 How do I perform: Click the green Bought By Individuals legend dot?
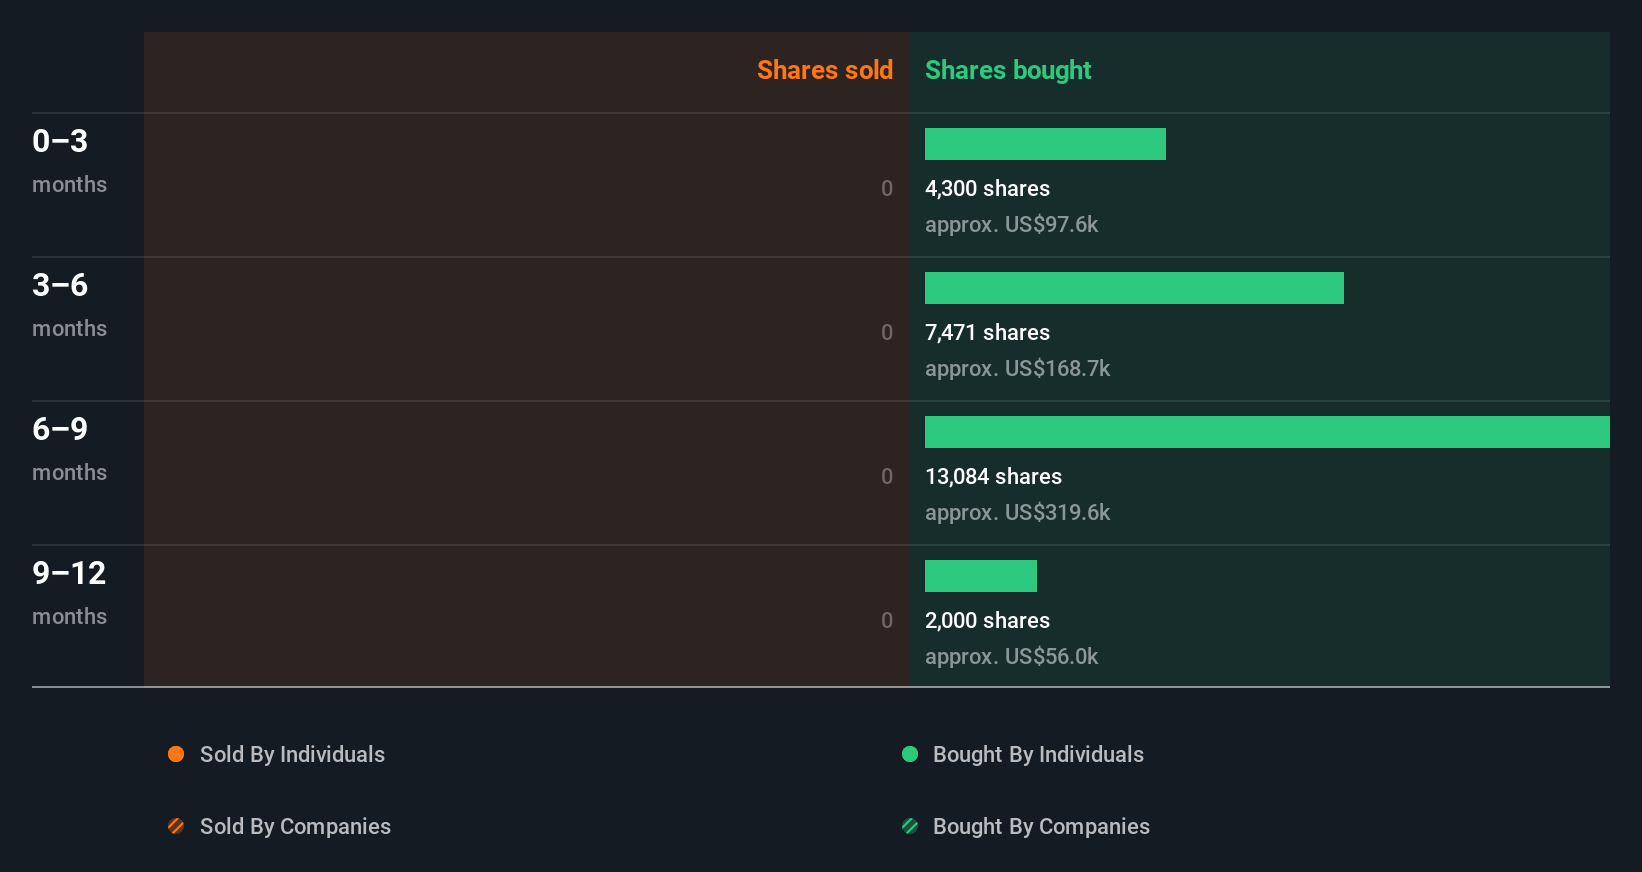coord(910,754)
